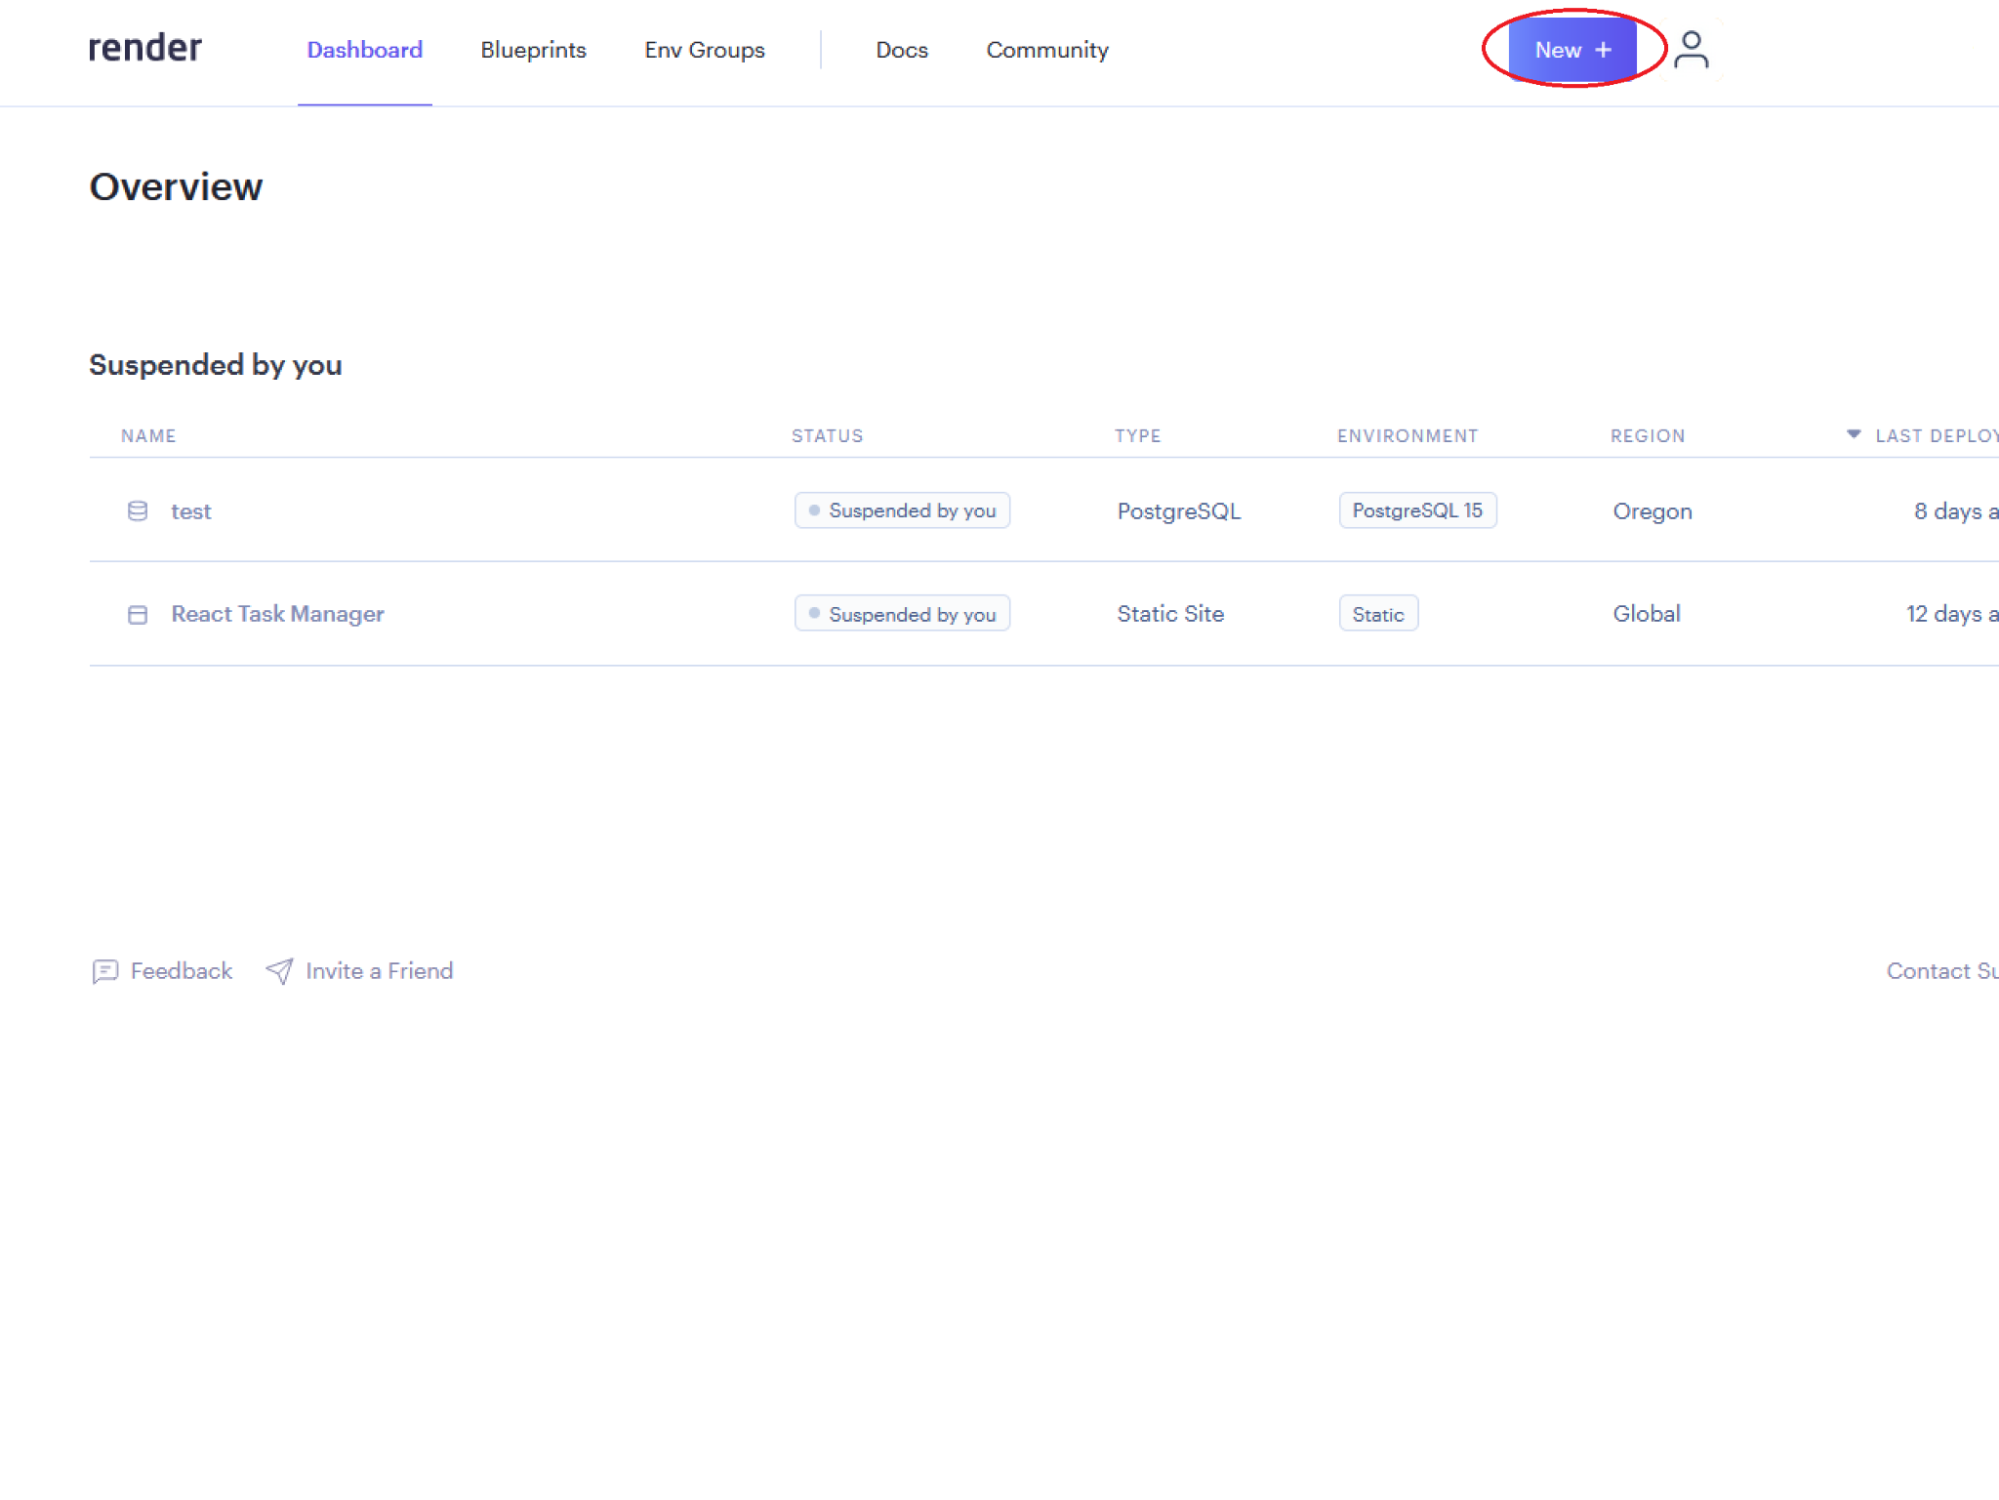
Task: Click the Feedback speech bubble icon
Action: 104,971
